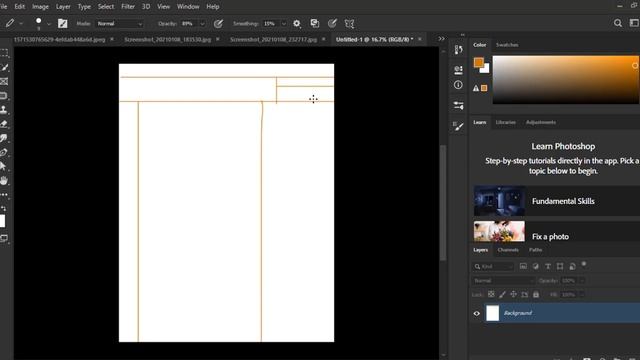This screenshot has width=640, height=360.
Task: Open the brush preset picker arrow
Action: coord(49,24)
